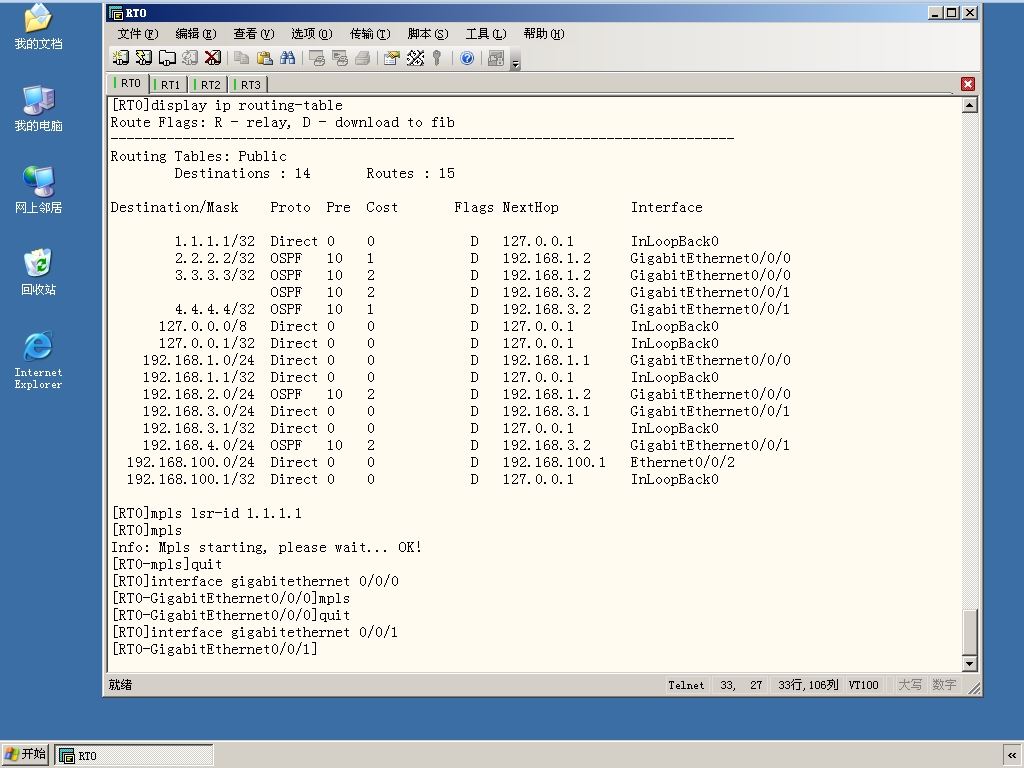
Task: Click the terminal scrollbar down arrow
Action: point(970,664)
